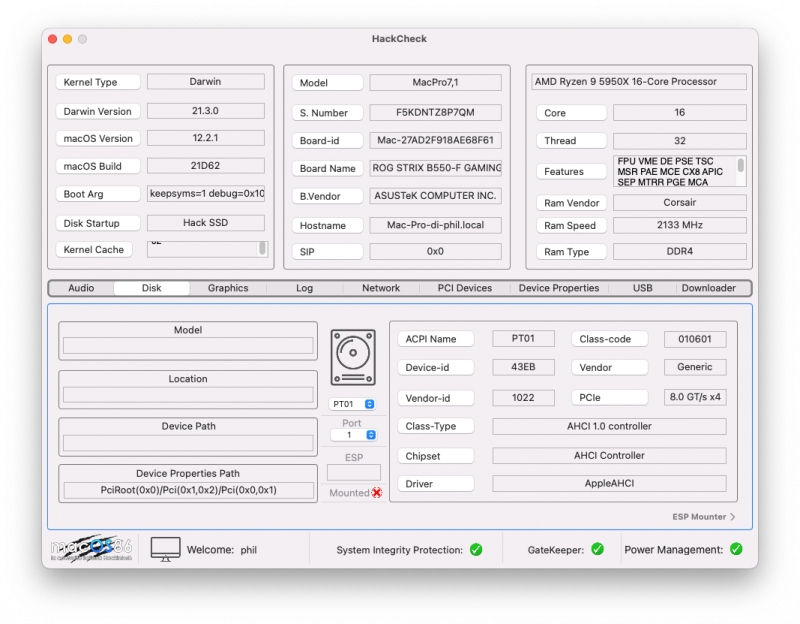
Task: Open the PCI Devices tab
Action: point(465,288)
